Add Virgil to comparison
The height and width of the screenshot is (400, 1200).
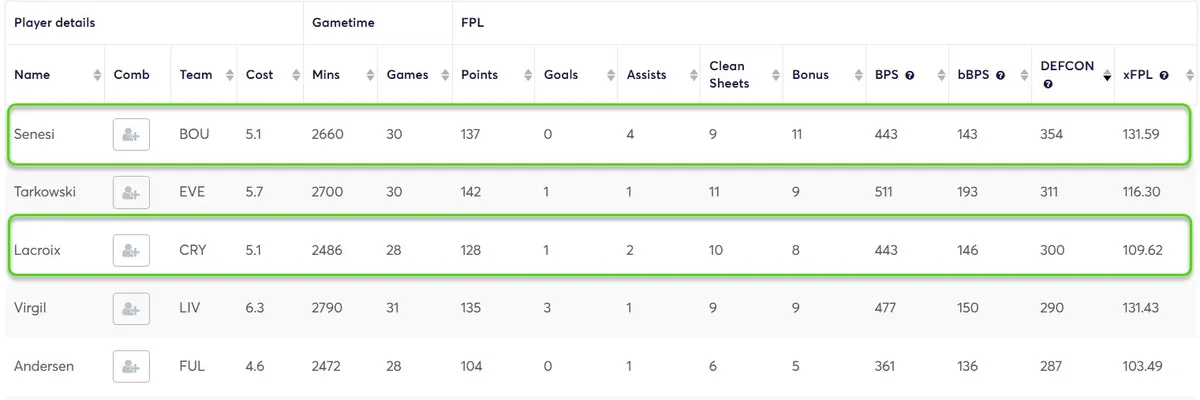131,309
